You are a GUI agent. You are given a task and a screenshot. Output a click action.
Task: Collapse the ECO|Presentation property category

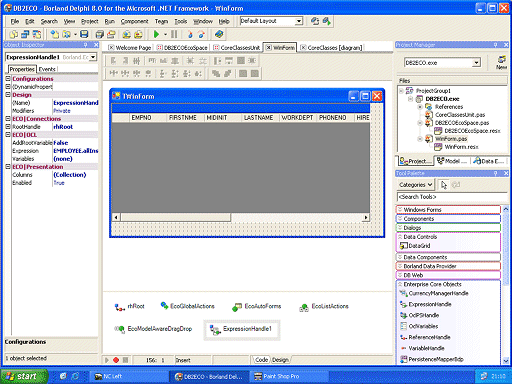point(8,166)
